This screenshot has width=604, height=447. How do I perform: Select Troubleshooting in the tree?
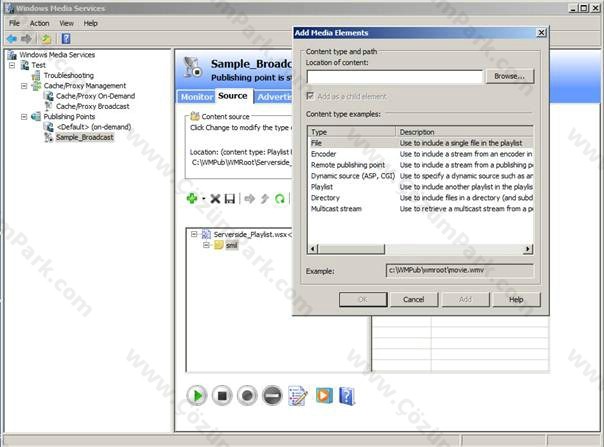(69, 76)
